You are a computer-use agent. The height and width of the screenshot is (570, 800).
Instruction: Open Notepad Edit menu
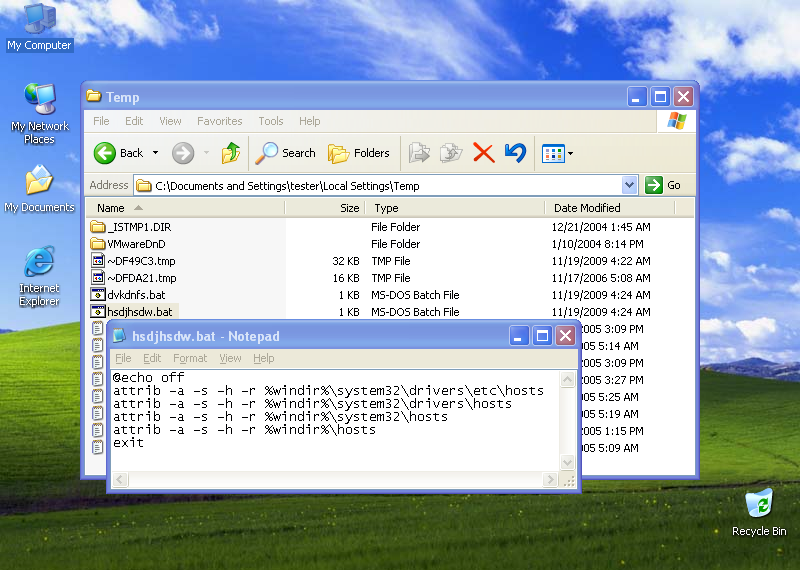[152, 358]
